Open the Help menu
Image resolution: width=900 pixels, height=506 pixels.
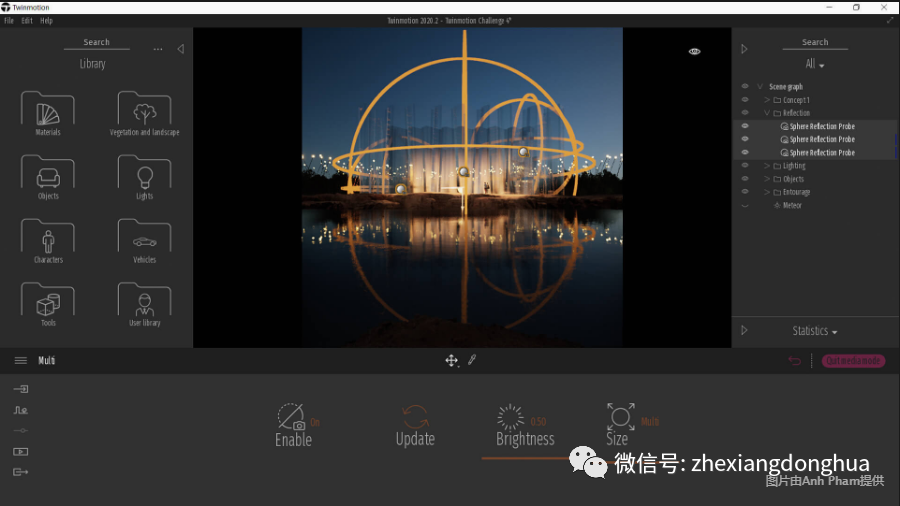coord(46,21)
